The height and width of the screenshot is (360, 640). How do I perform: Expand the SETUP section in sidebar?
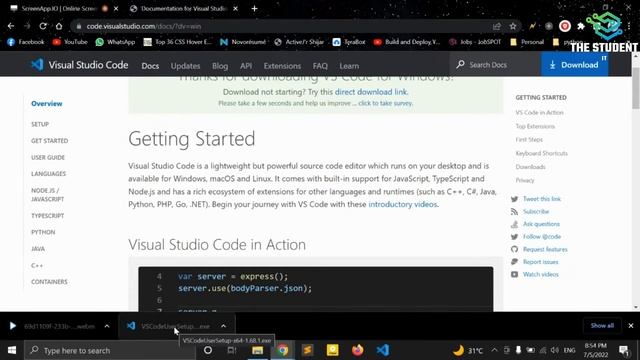(40, 124)
